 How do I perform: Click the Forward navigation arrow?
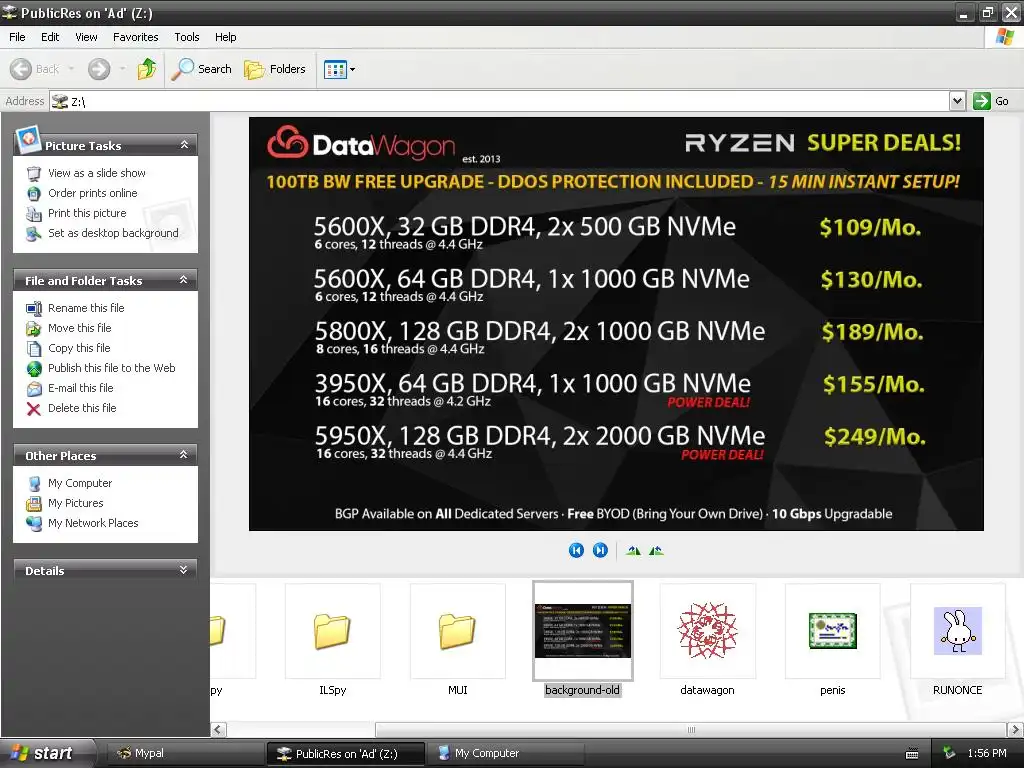(x=99, y=69)
